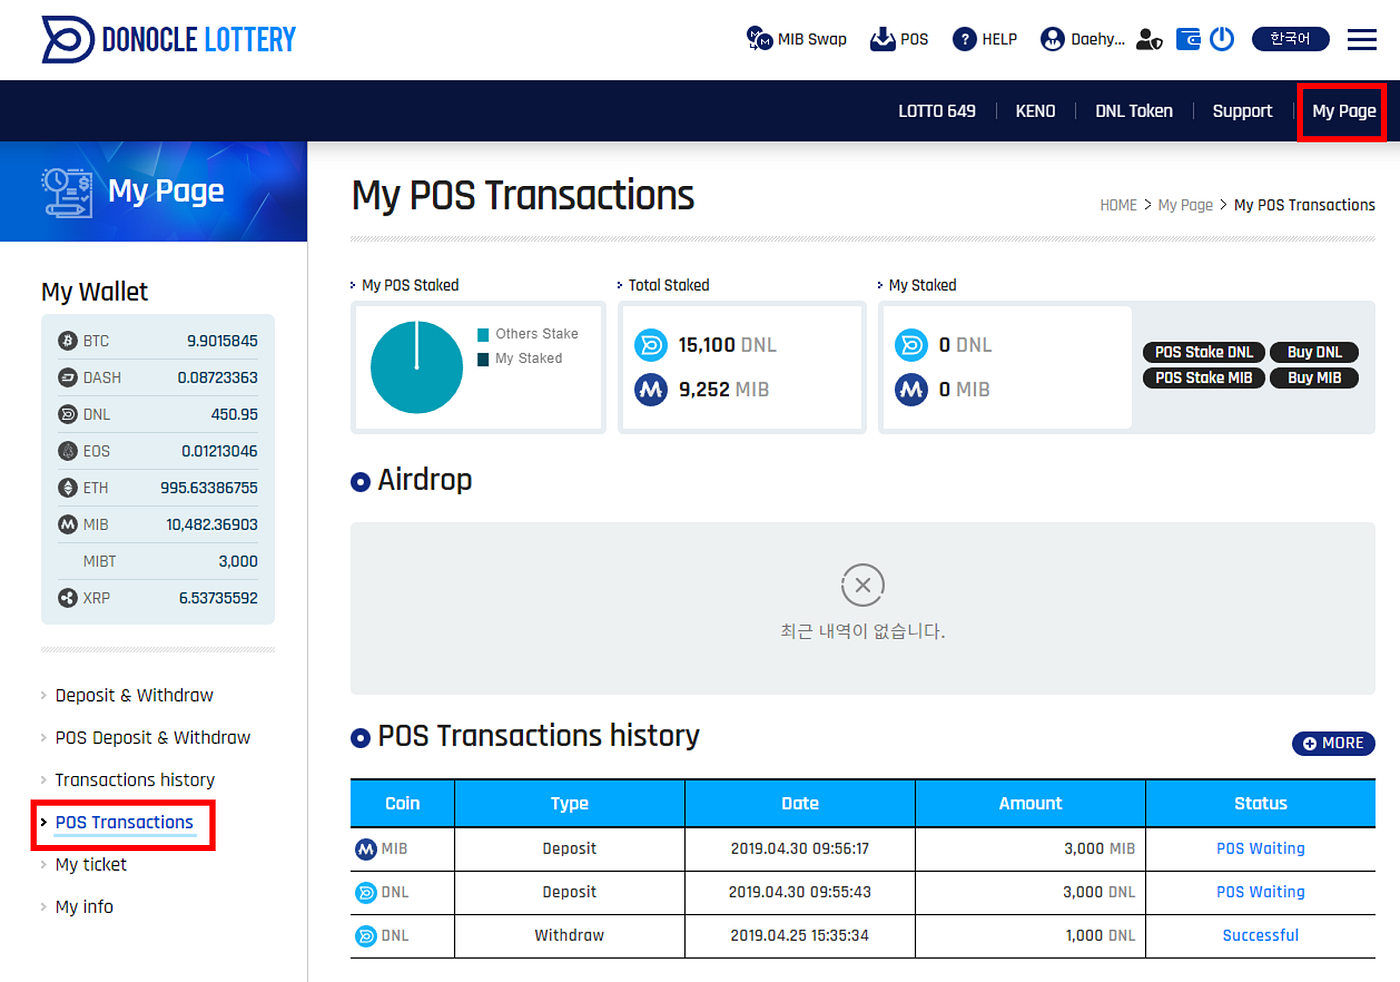Click Buy MIB button
Viewport: 1400px width, 982px height.
point(1314,378)
